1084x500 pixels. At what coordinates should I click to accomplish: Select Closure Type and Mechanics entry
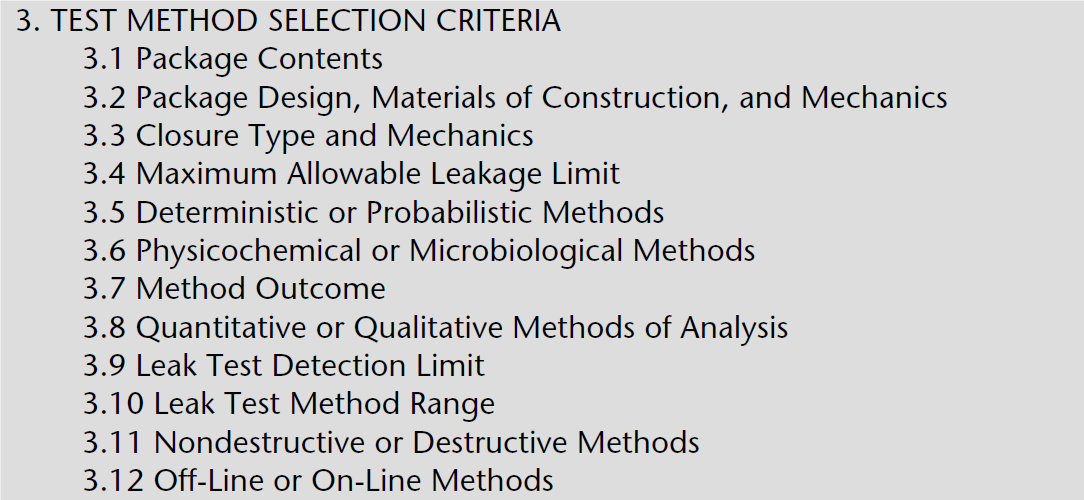[x=308, y=136]
